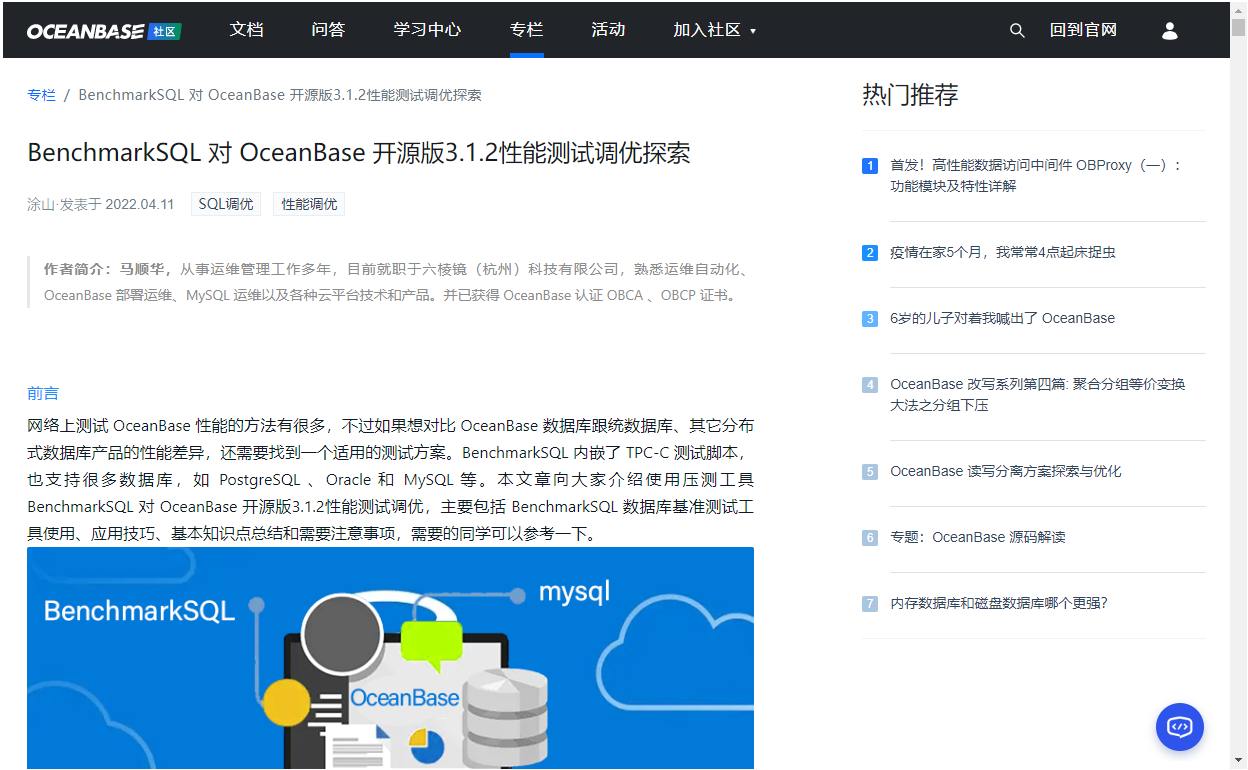Open article 专题：OceanBase 源码解读

pyautogui.click(x=978, y=538)
